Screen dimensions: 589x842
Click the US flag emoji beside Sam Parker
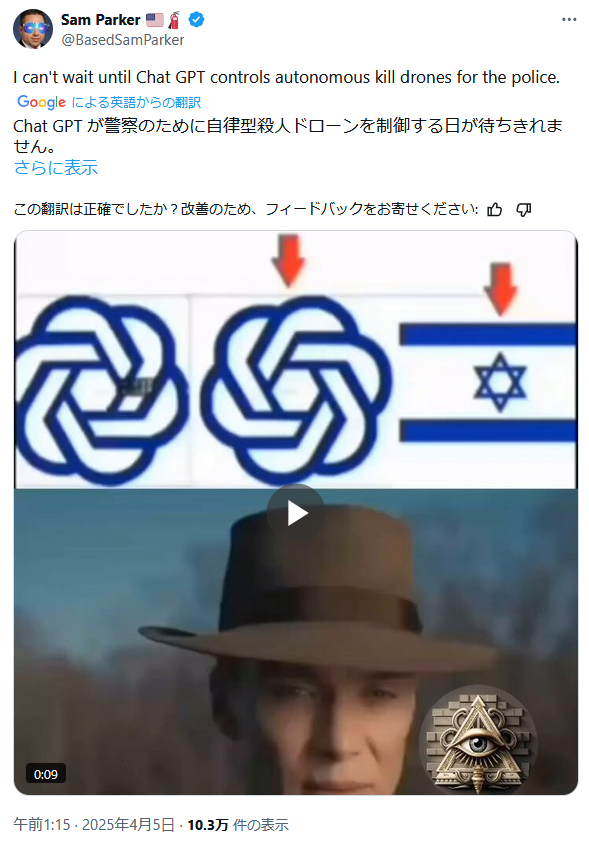[x=155, y=20]
